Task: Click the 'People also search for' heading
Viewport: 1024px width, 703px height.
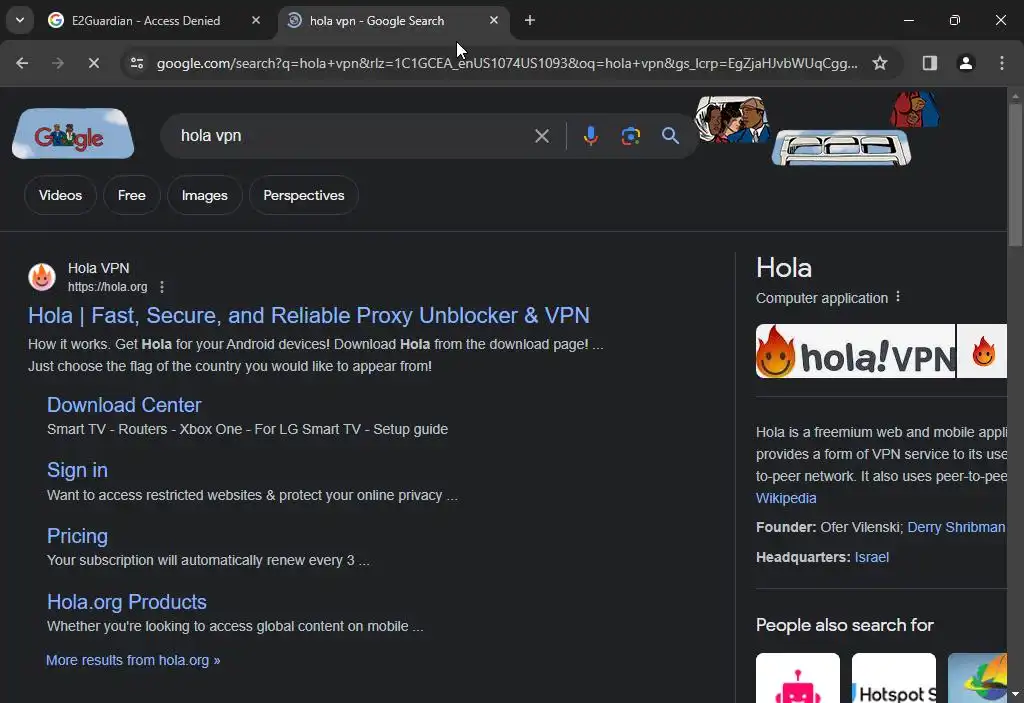Action: [844, 625]
